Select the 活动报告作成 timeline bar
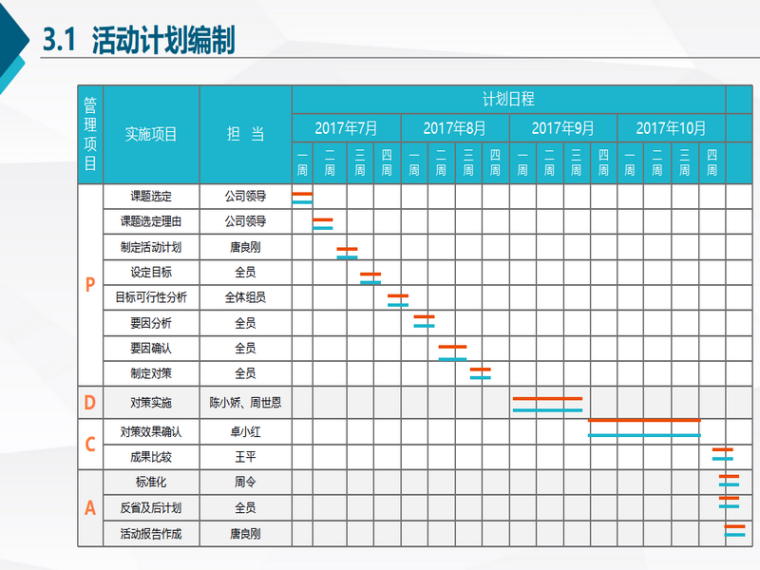 [735, 530]
